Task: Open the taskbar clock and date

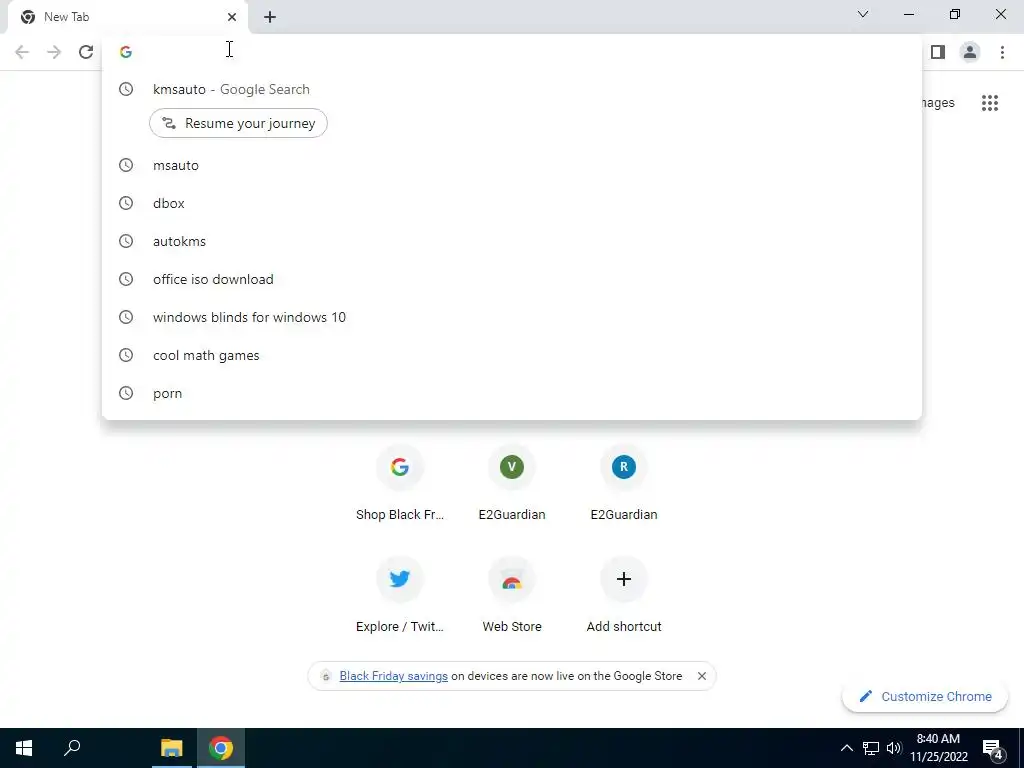Action: 938,748
